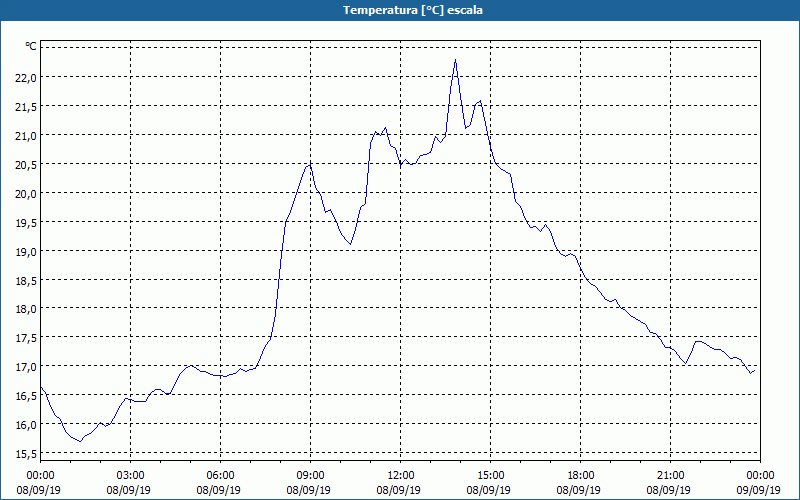The height and width of the screenshot is (500, 800).
Task: Click the 09/09/19 date label
Action: (760, 490)
